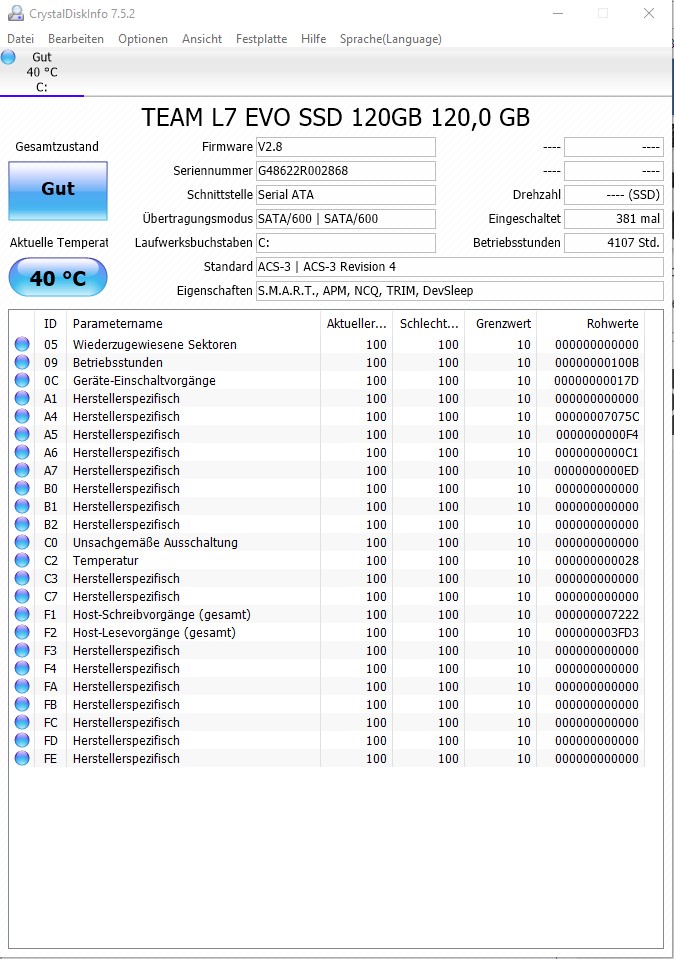This screenshot has width=674, height=959.
Task: Open the Hilfe menu
Action: 313,39
